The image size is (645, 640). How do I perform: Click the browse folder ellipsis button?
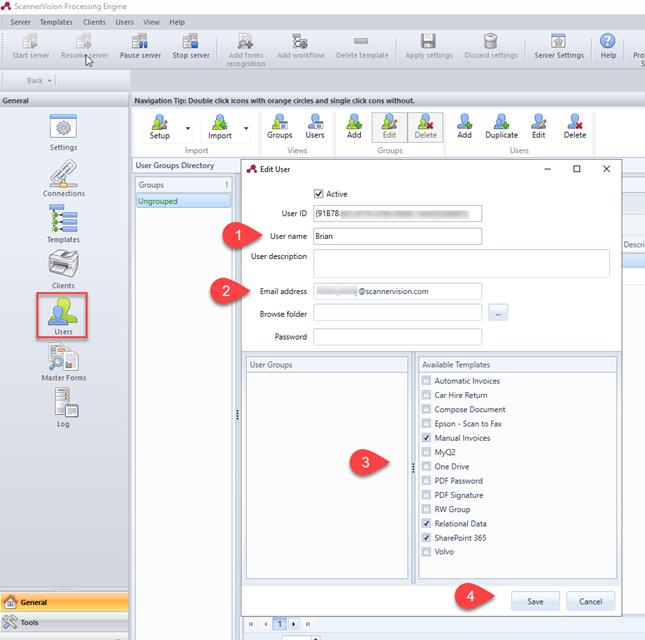pos(499,313)
